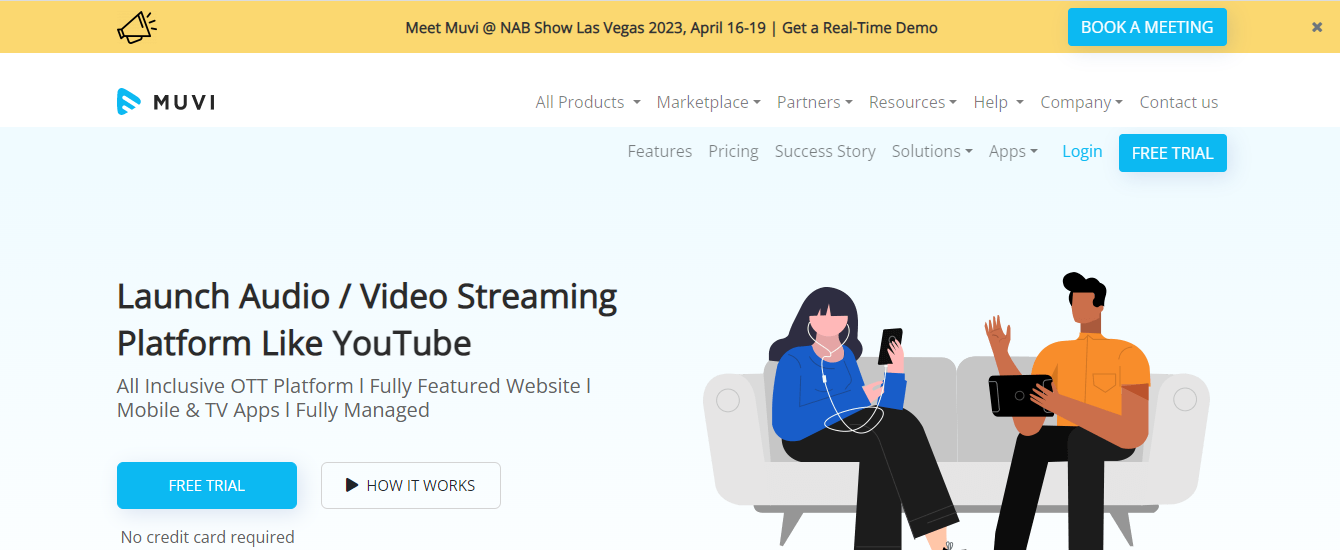This screenshot has height=550, width=1340.
Task: Navigate to Pricing
Action: tap(733, 151)
